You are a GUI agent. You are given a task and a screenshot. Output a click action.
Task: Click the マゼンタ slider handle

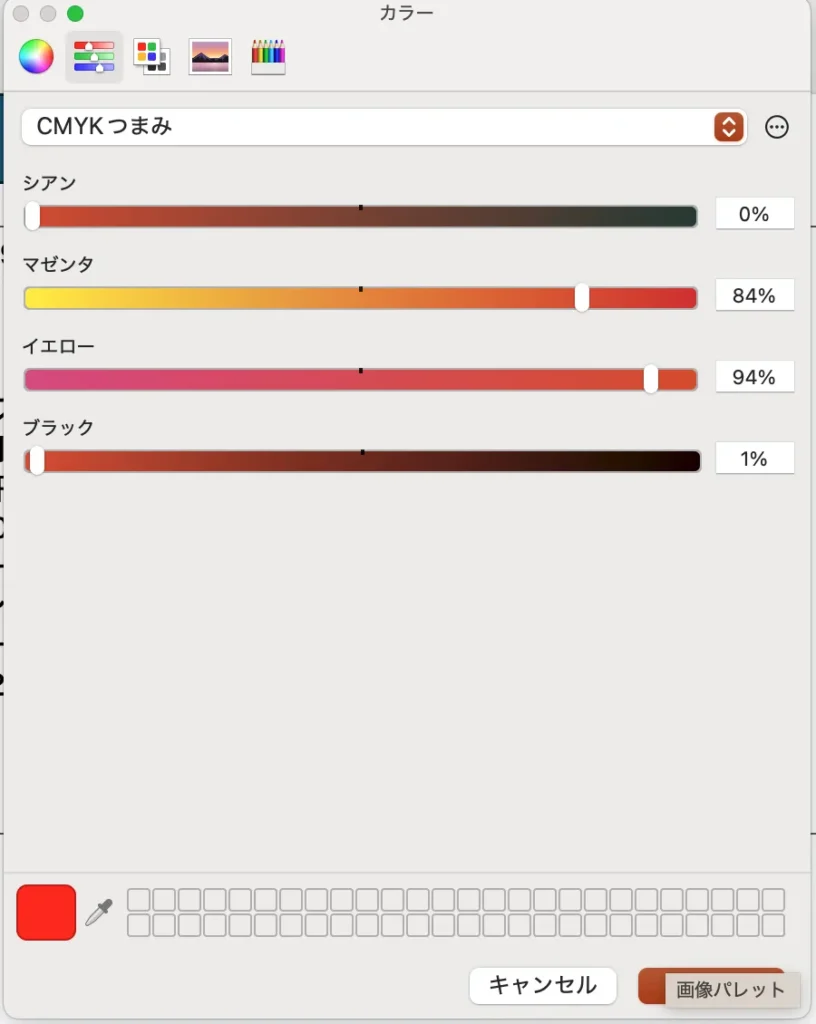(582, 297)
